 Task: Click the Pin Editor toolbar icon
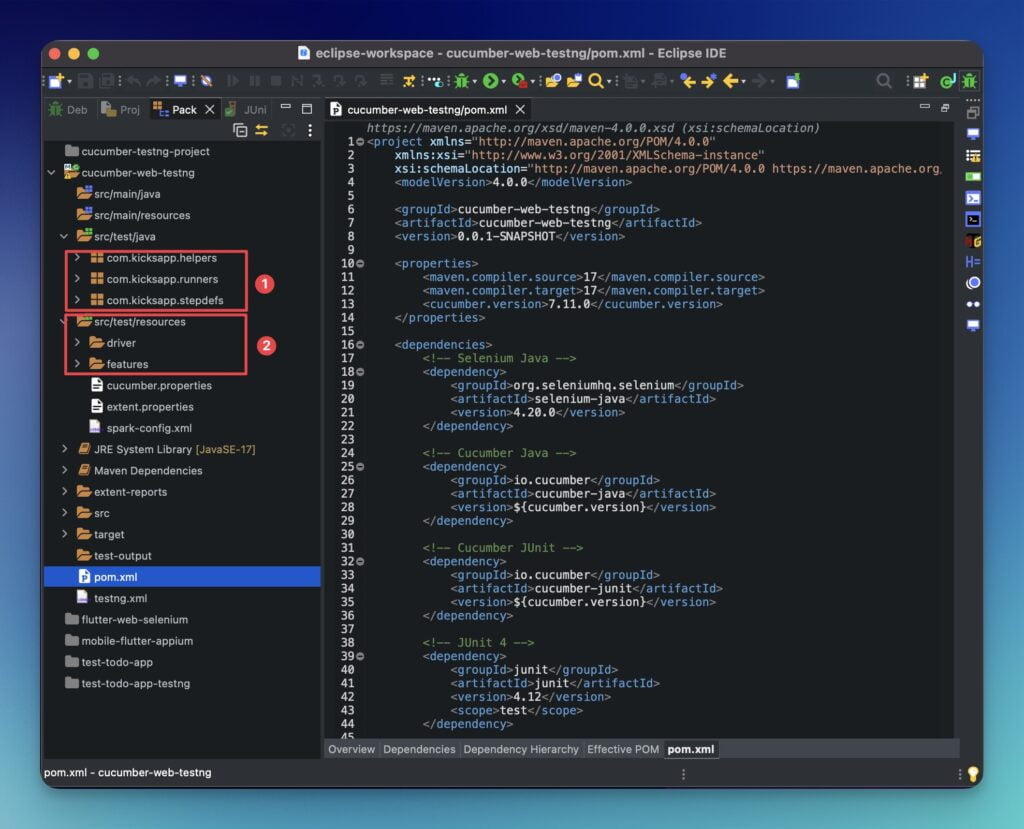tap(793, 81)
